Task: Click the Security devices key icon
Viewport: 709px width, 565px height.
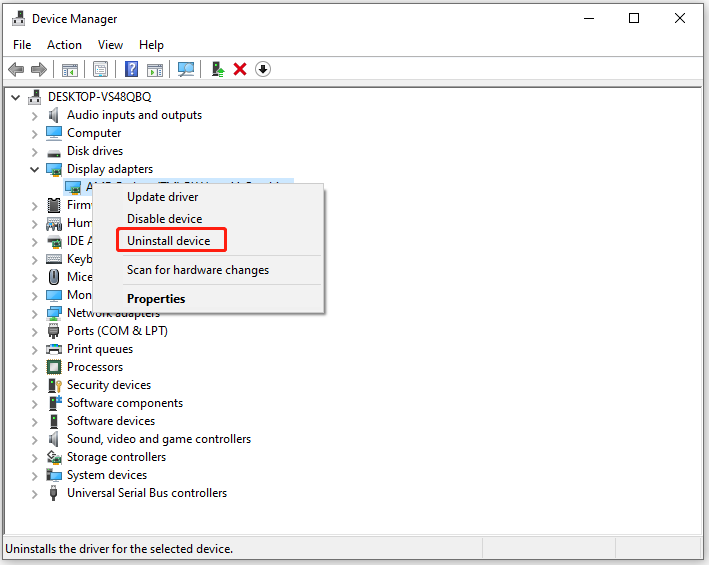Action: [x=54, y=385]
